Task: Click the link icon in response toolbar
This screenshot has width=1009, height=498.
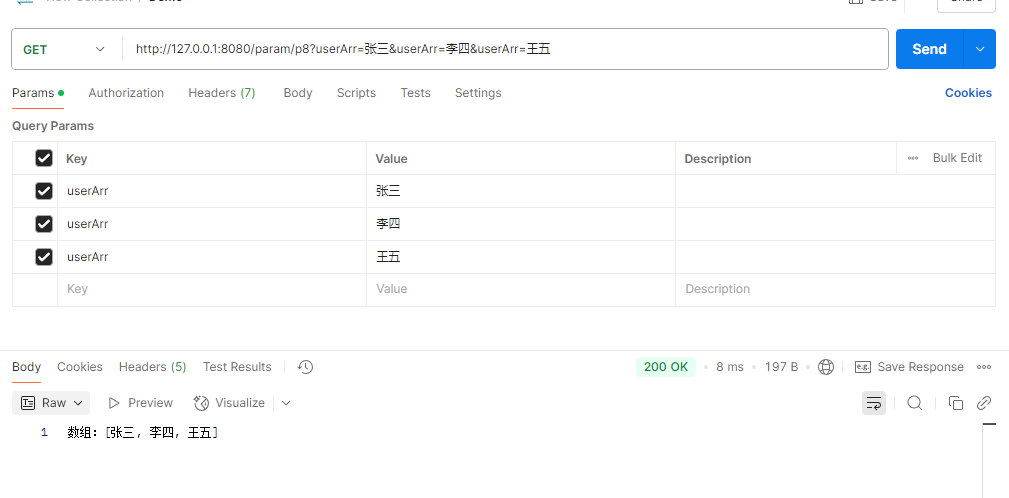Action: [x=984, y=403]
